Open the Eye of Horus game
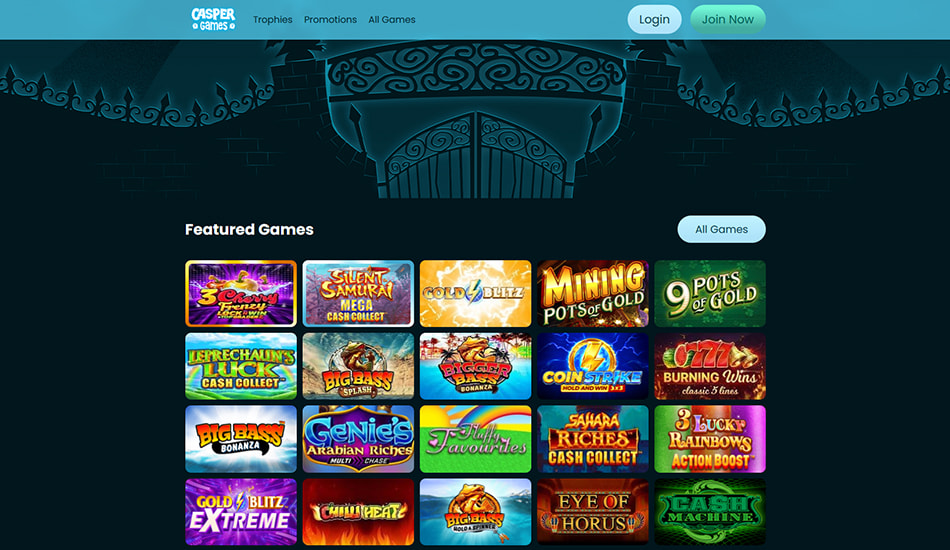Image resolution: width=950 pixels, height=550 pixels. [593, 512]
